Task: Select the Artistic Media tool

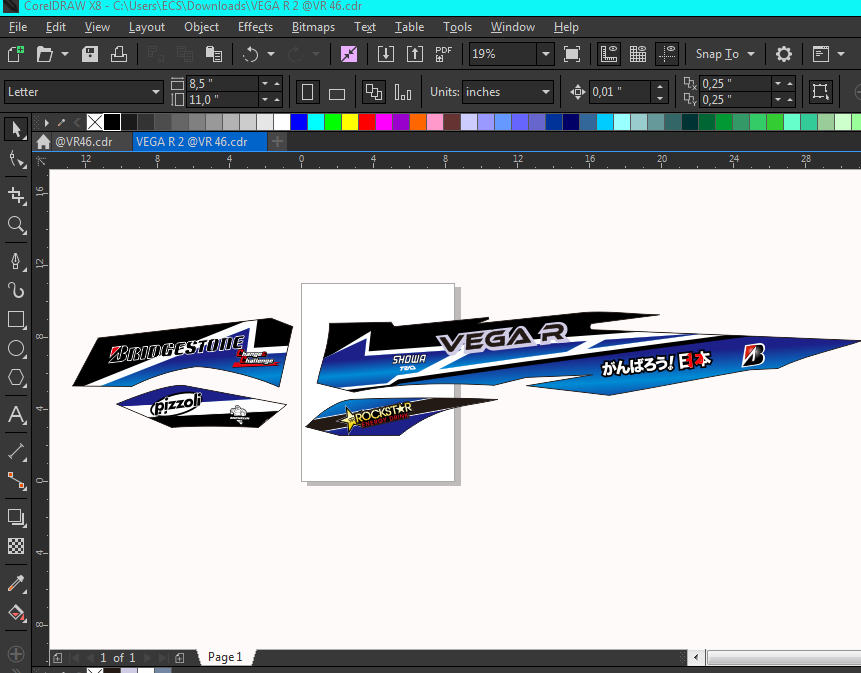Action: pyautogui.click(x=15, y=290)
